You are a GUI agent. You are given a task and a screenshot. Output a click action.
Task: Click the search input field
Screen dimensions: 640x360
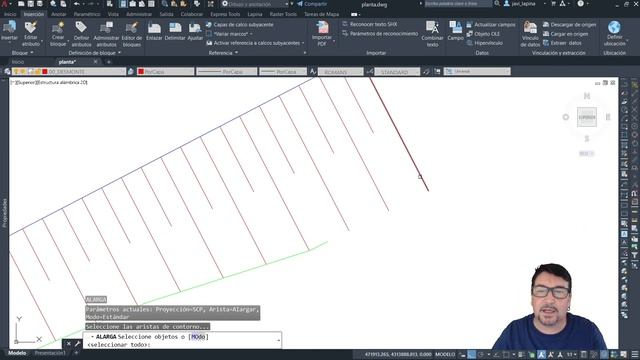[458, 4]
